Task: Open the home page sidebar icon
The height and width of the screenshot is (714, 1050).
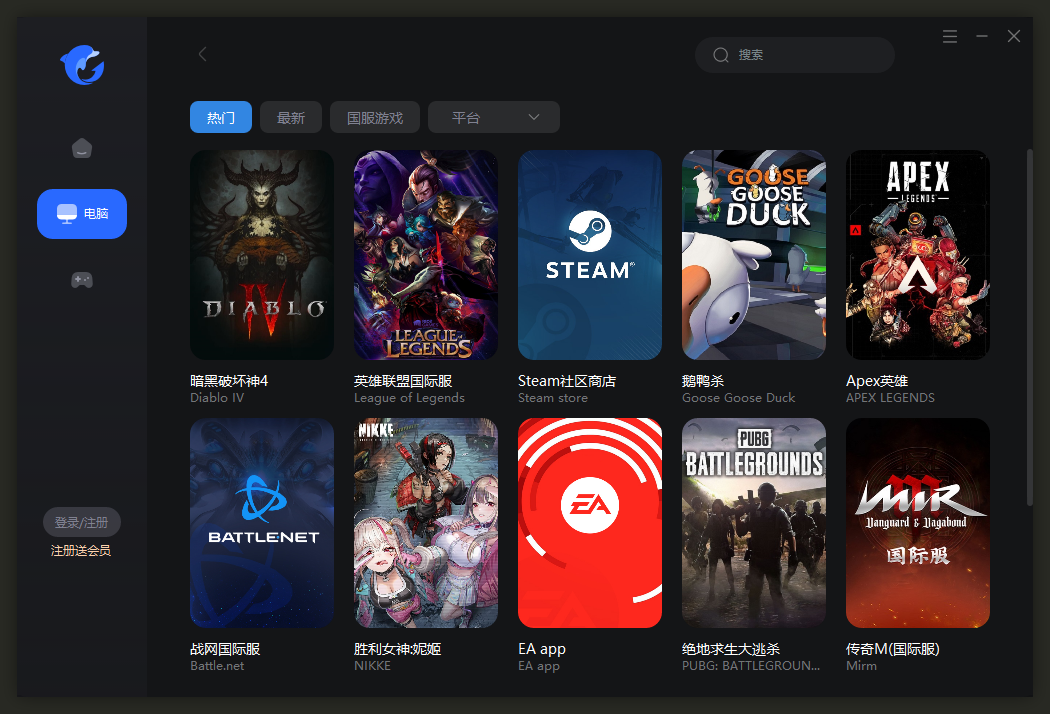Action: [82, 148]
